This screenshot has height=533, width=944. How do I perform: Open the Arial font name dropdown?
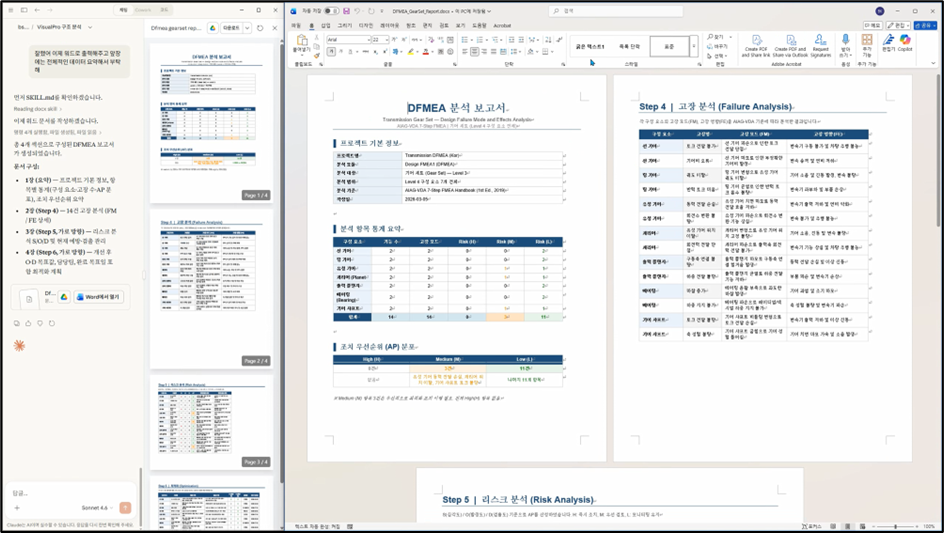click(x=368, y=40)
